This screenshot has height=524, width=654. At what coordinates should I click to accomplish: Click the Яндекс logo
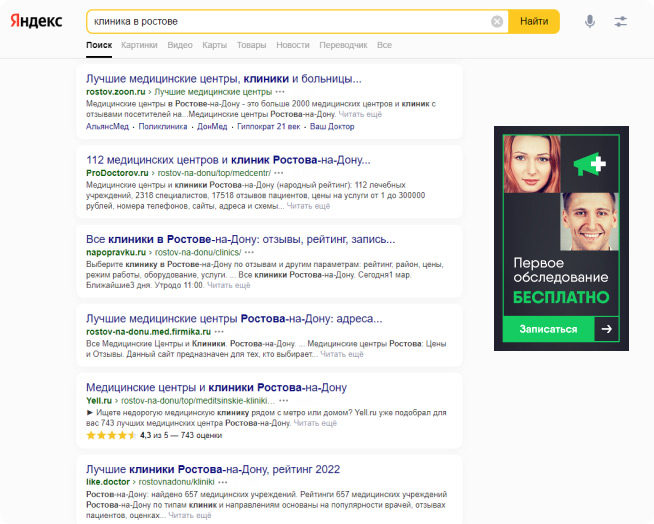pyautogui.click(x=36, y=21)
